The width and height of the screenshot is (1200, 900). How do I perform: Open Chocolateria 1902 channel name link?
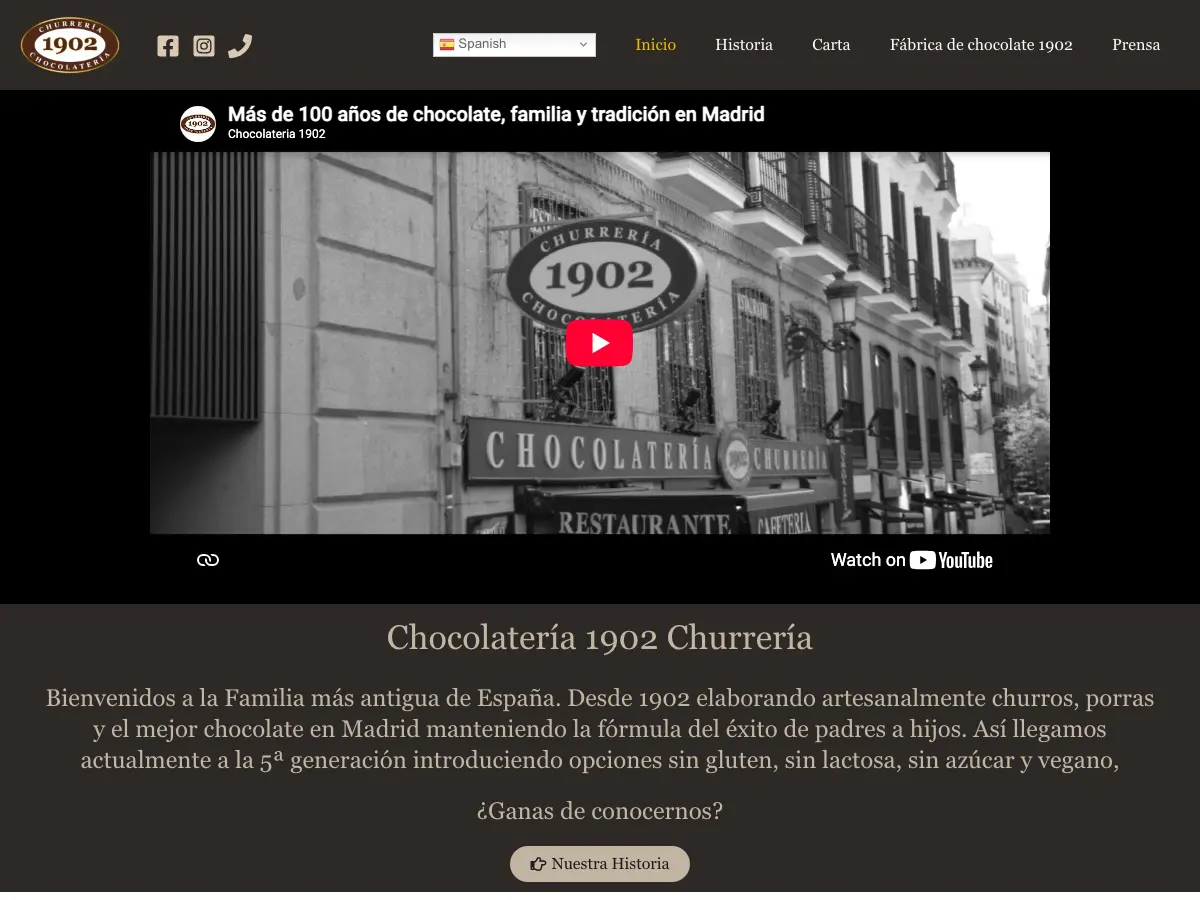click(x=276, y=134)
